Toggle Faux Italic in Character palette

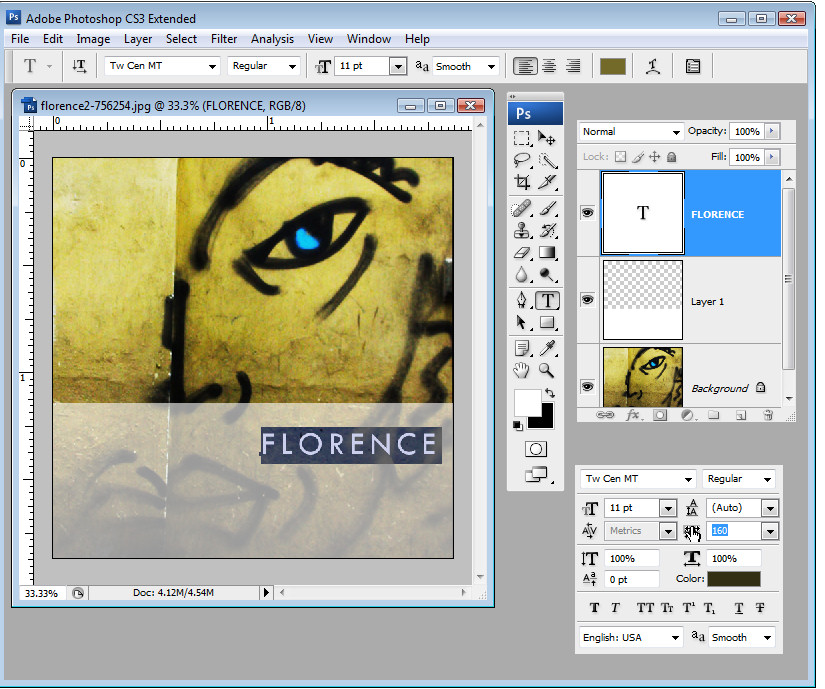(x=615, y=608)
